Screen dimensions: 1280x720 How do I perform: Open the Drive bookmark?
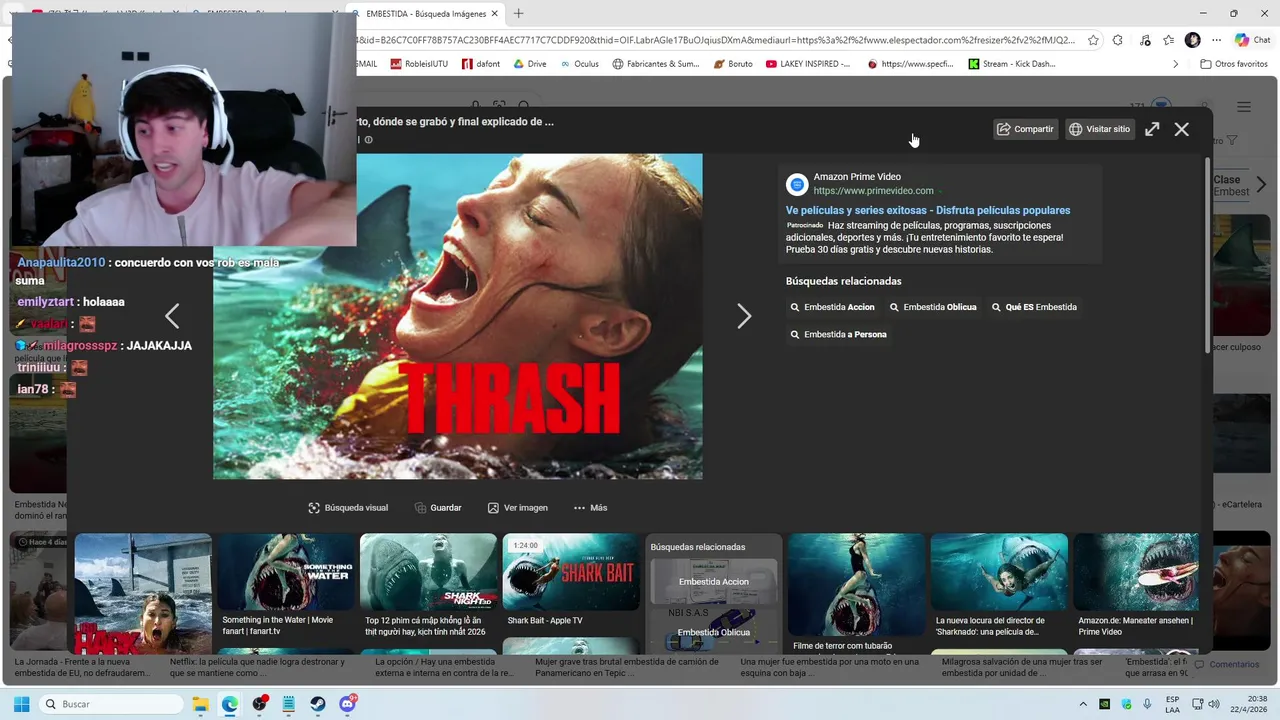tap(530, 64)
